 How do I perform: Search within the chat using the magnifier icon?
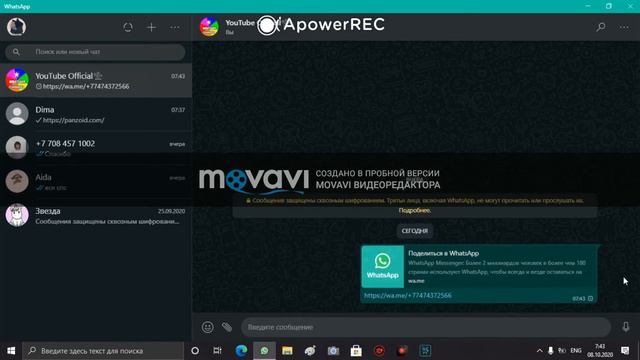click(600, 27)
